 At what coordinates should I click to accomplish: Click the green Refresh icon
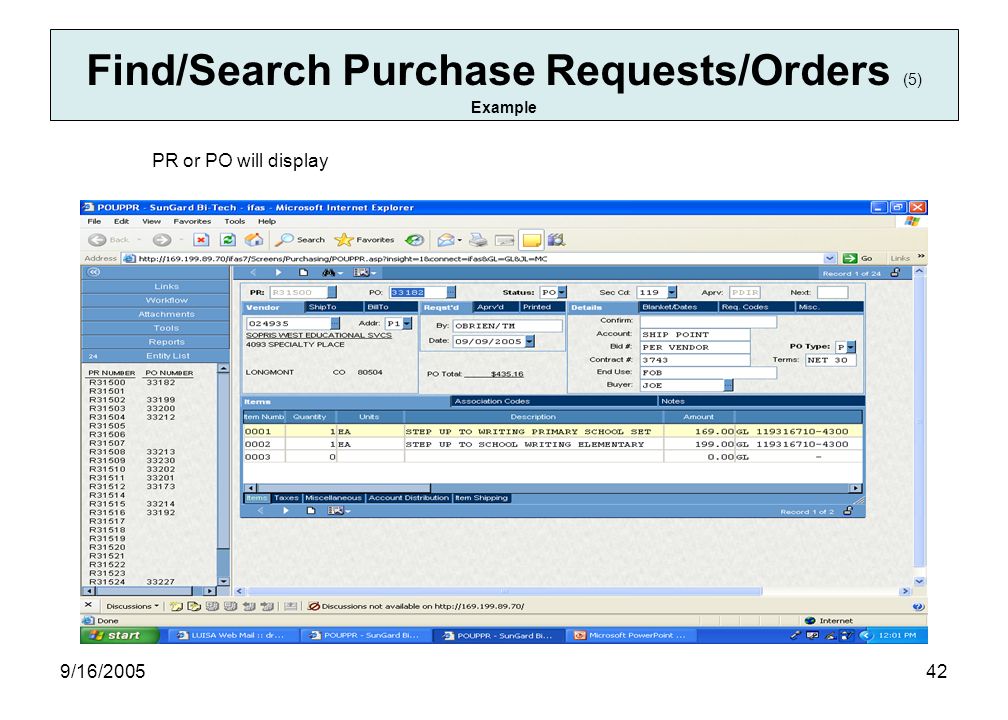[x=228, y=240]
